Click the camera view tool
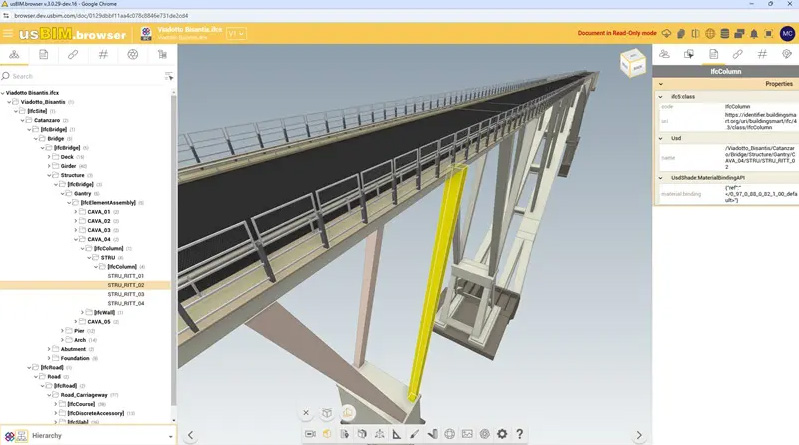Viewport: 799px width, 445px height. (310, 434)
